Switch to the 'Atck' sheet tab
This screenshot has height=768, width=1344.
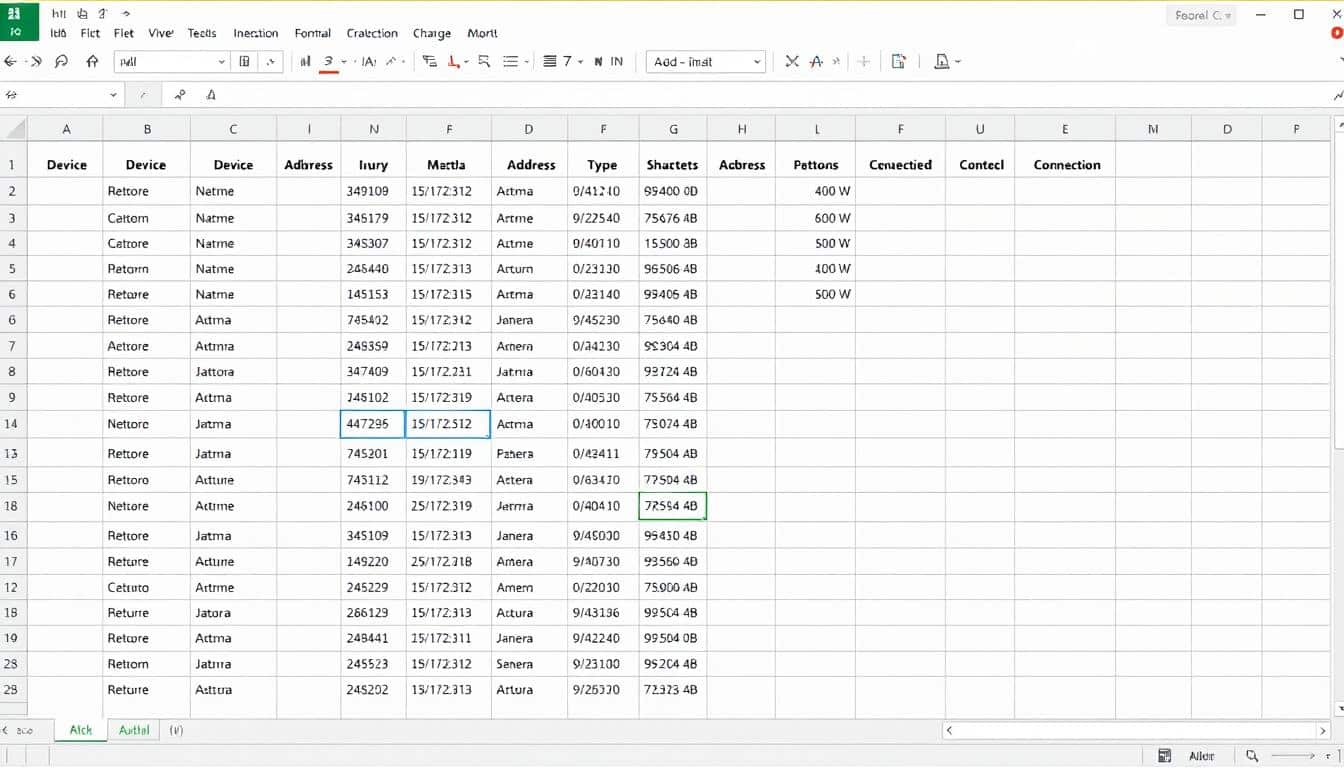pos(81,730)
